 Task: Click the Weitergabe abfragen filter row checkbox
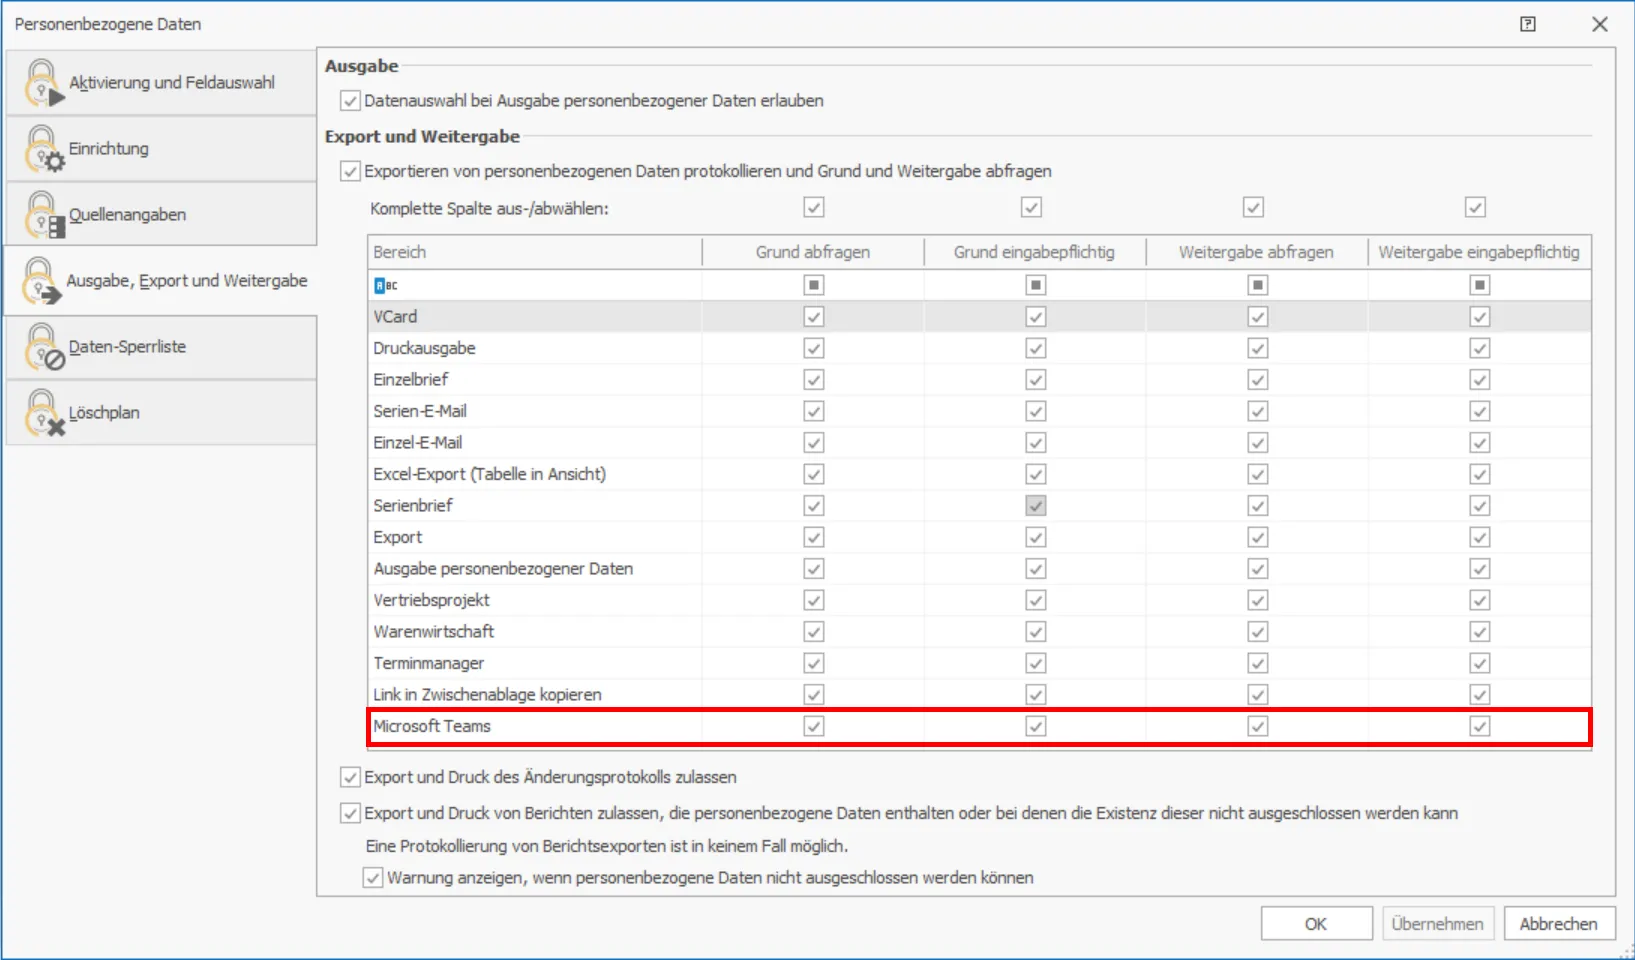pyautogui.click(x=1258, y=286)
